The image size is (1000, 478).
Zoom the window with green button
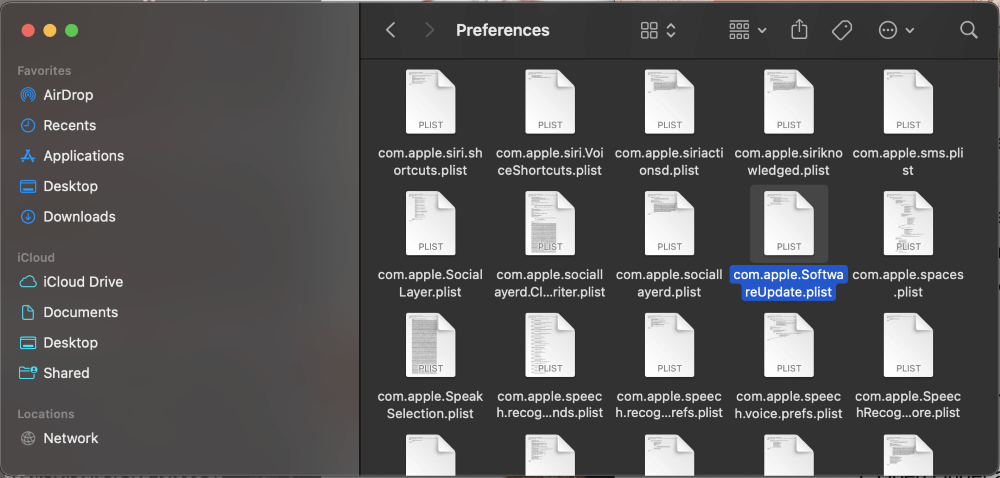pos(71,30)
